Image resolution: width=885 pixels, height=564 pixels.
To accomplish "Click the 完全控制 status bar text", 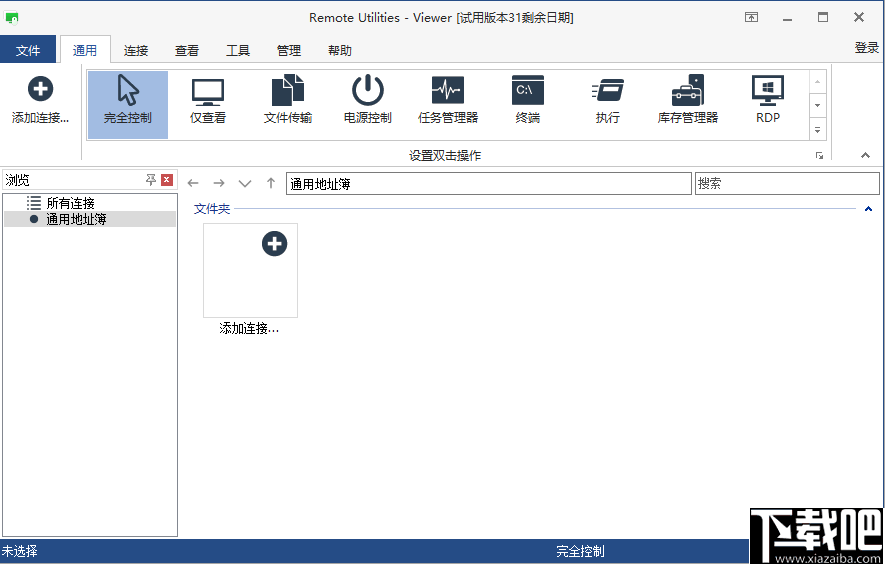I will pyautogui.click(x=580, y=551).
